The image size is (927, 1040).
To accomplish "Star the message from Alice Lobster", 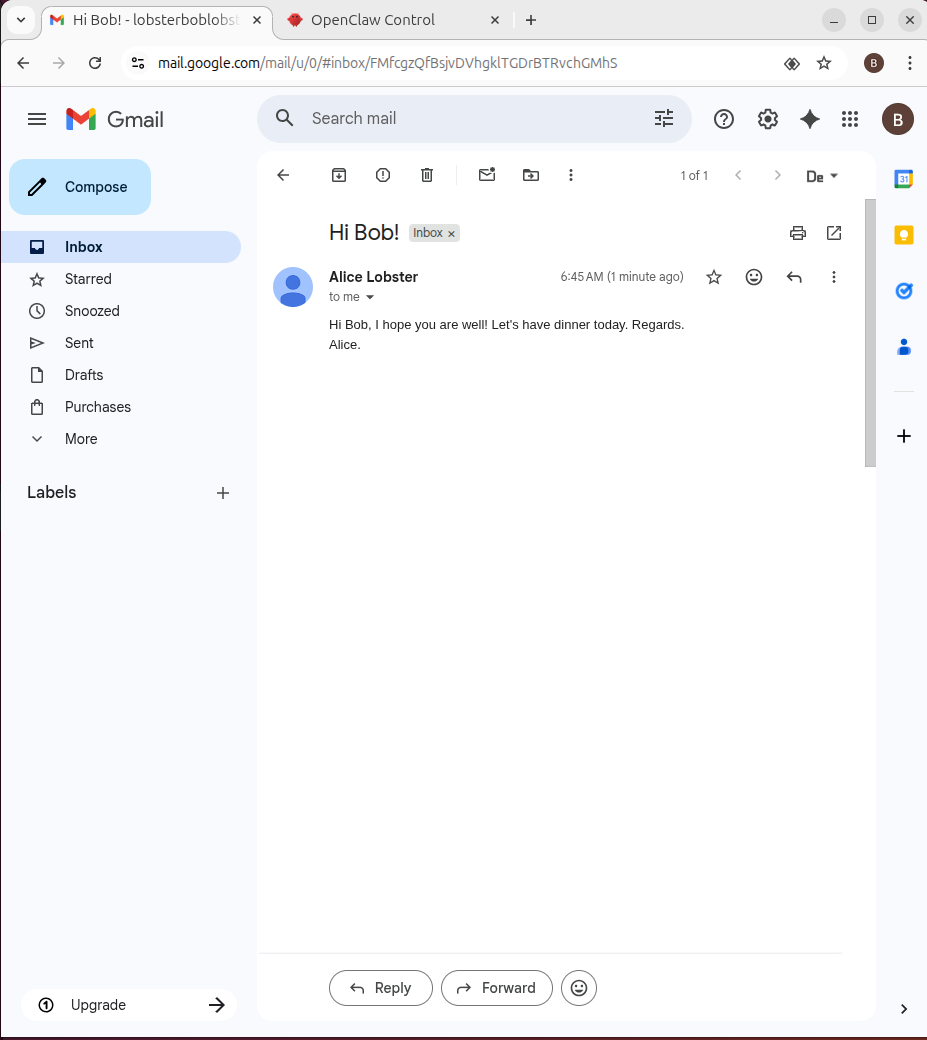I will click(714, 277).
